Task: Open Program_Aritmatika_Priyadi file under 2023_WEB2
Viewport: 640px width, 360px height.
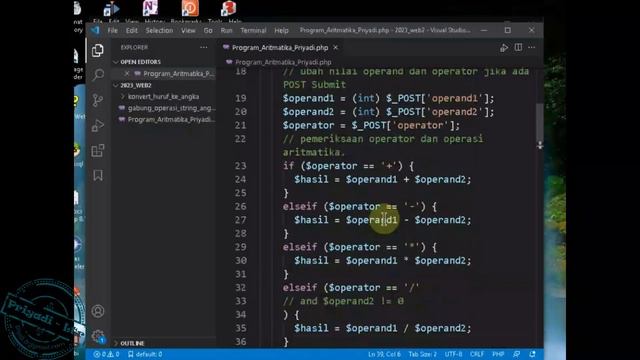Action: click(167, 120)
